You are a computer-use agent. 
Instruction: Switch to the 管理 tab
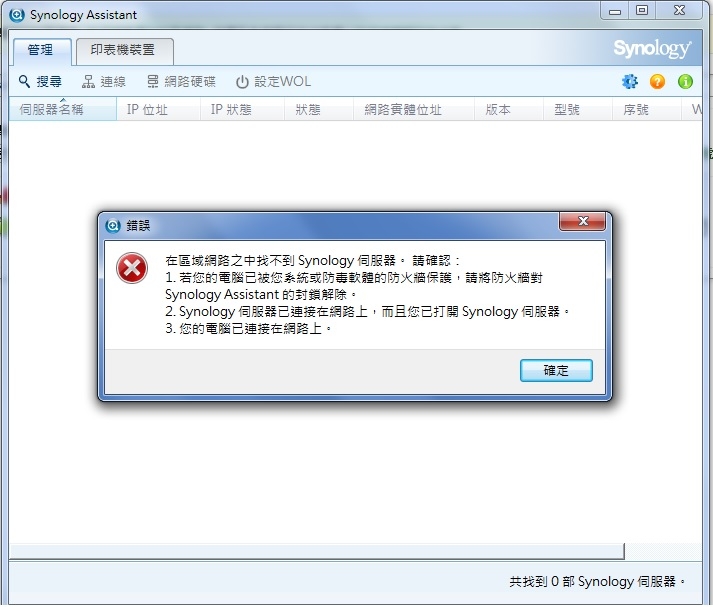42,51
